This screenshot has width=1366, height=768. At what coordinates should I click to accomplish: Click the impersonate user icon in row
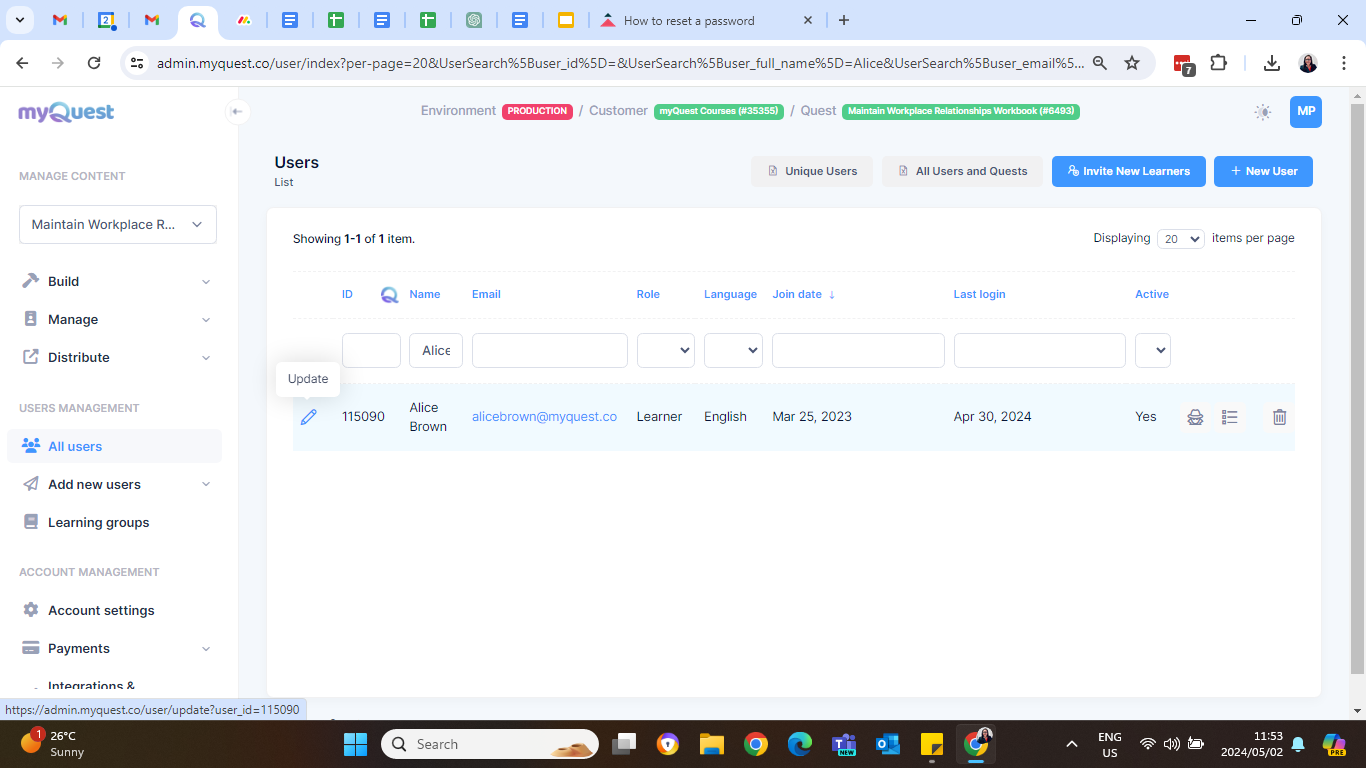1194,417
